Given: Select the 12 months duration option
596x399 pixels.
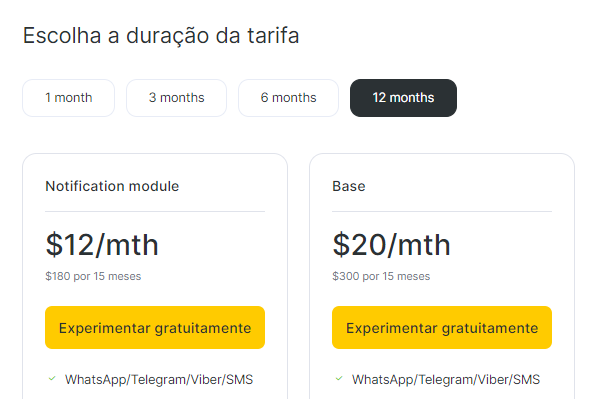Looking at the screenshot, I should pyautogui.click(x=403, y=98).
